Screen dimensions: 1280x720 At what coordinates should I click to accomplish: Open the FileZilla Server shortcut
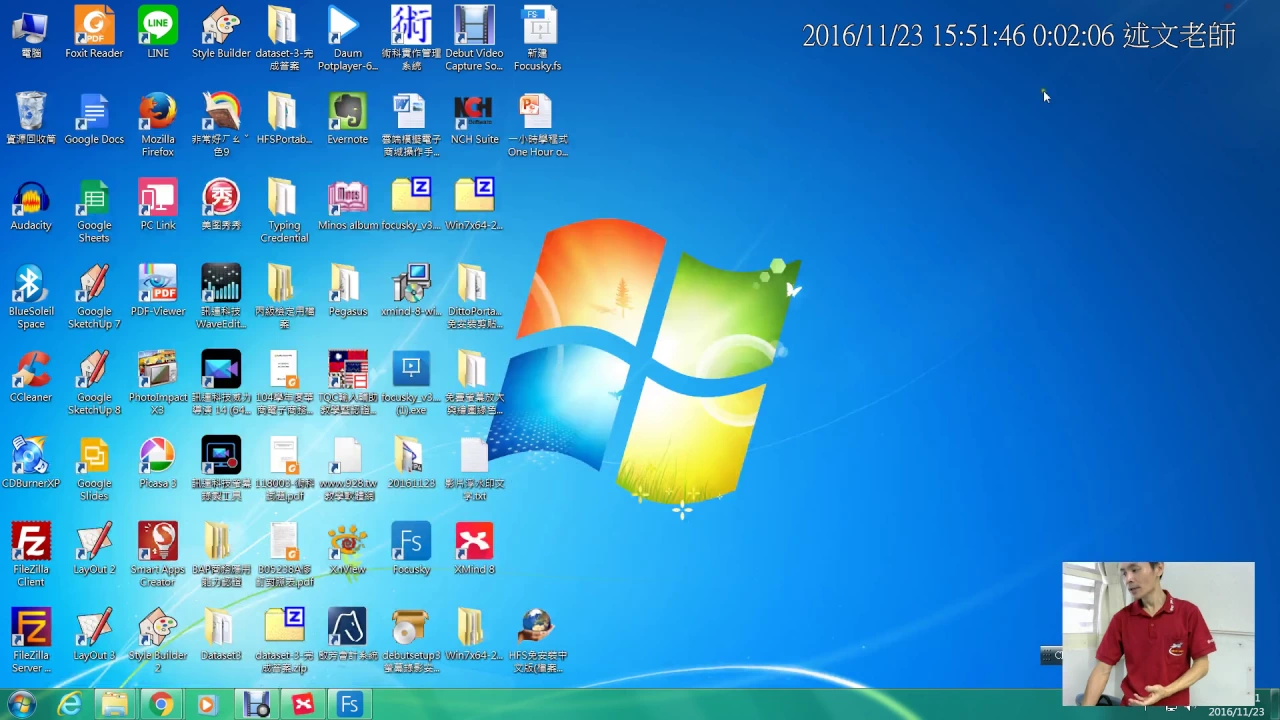click(x=31, y=640)
